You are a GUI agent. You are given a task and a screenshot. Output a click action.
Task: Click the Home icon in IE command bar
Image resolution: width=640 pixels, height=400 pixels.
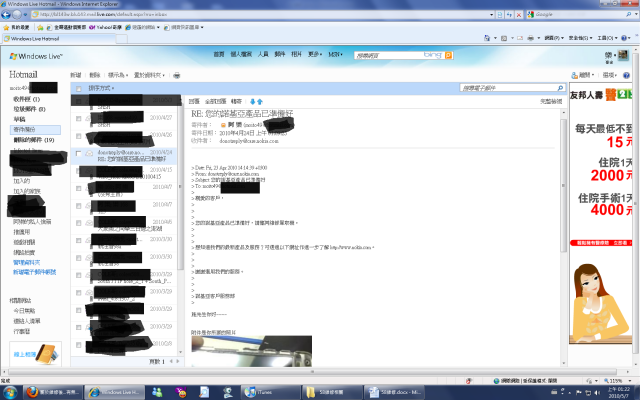pos(487,38)
